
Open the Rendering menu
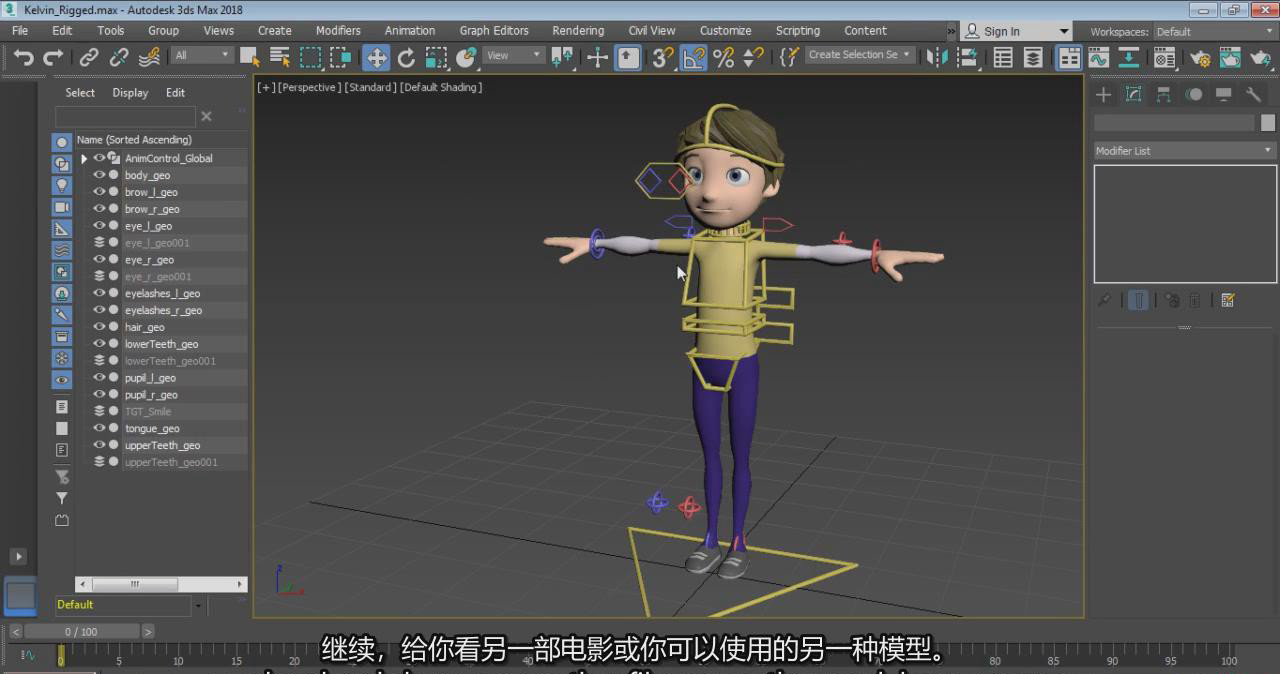coord(578,31)
